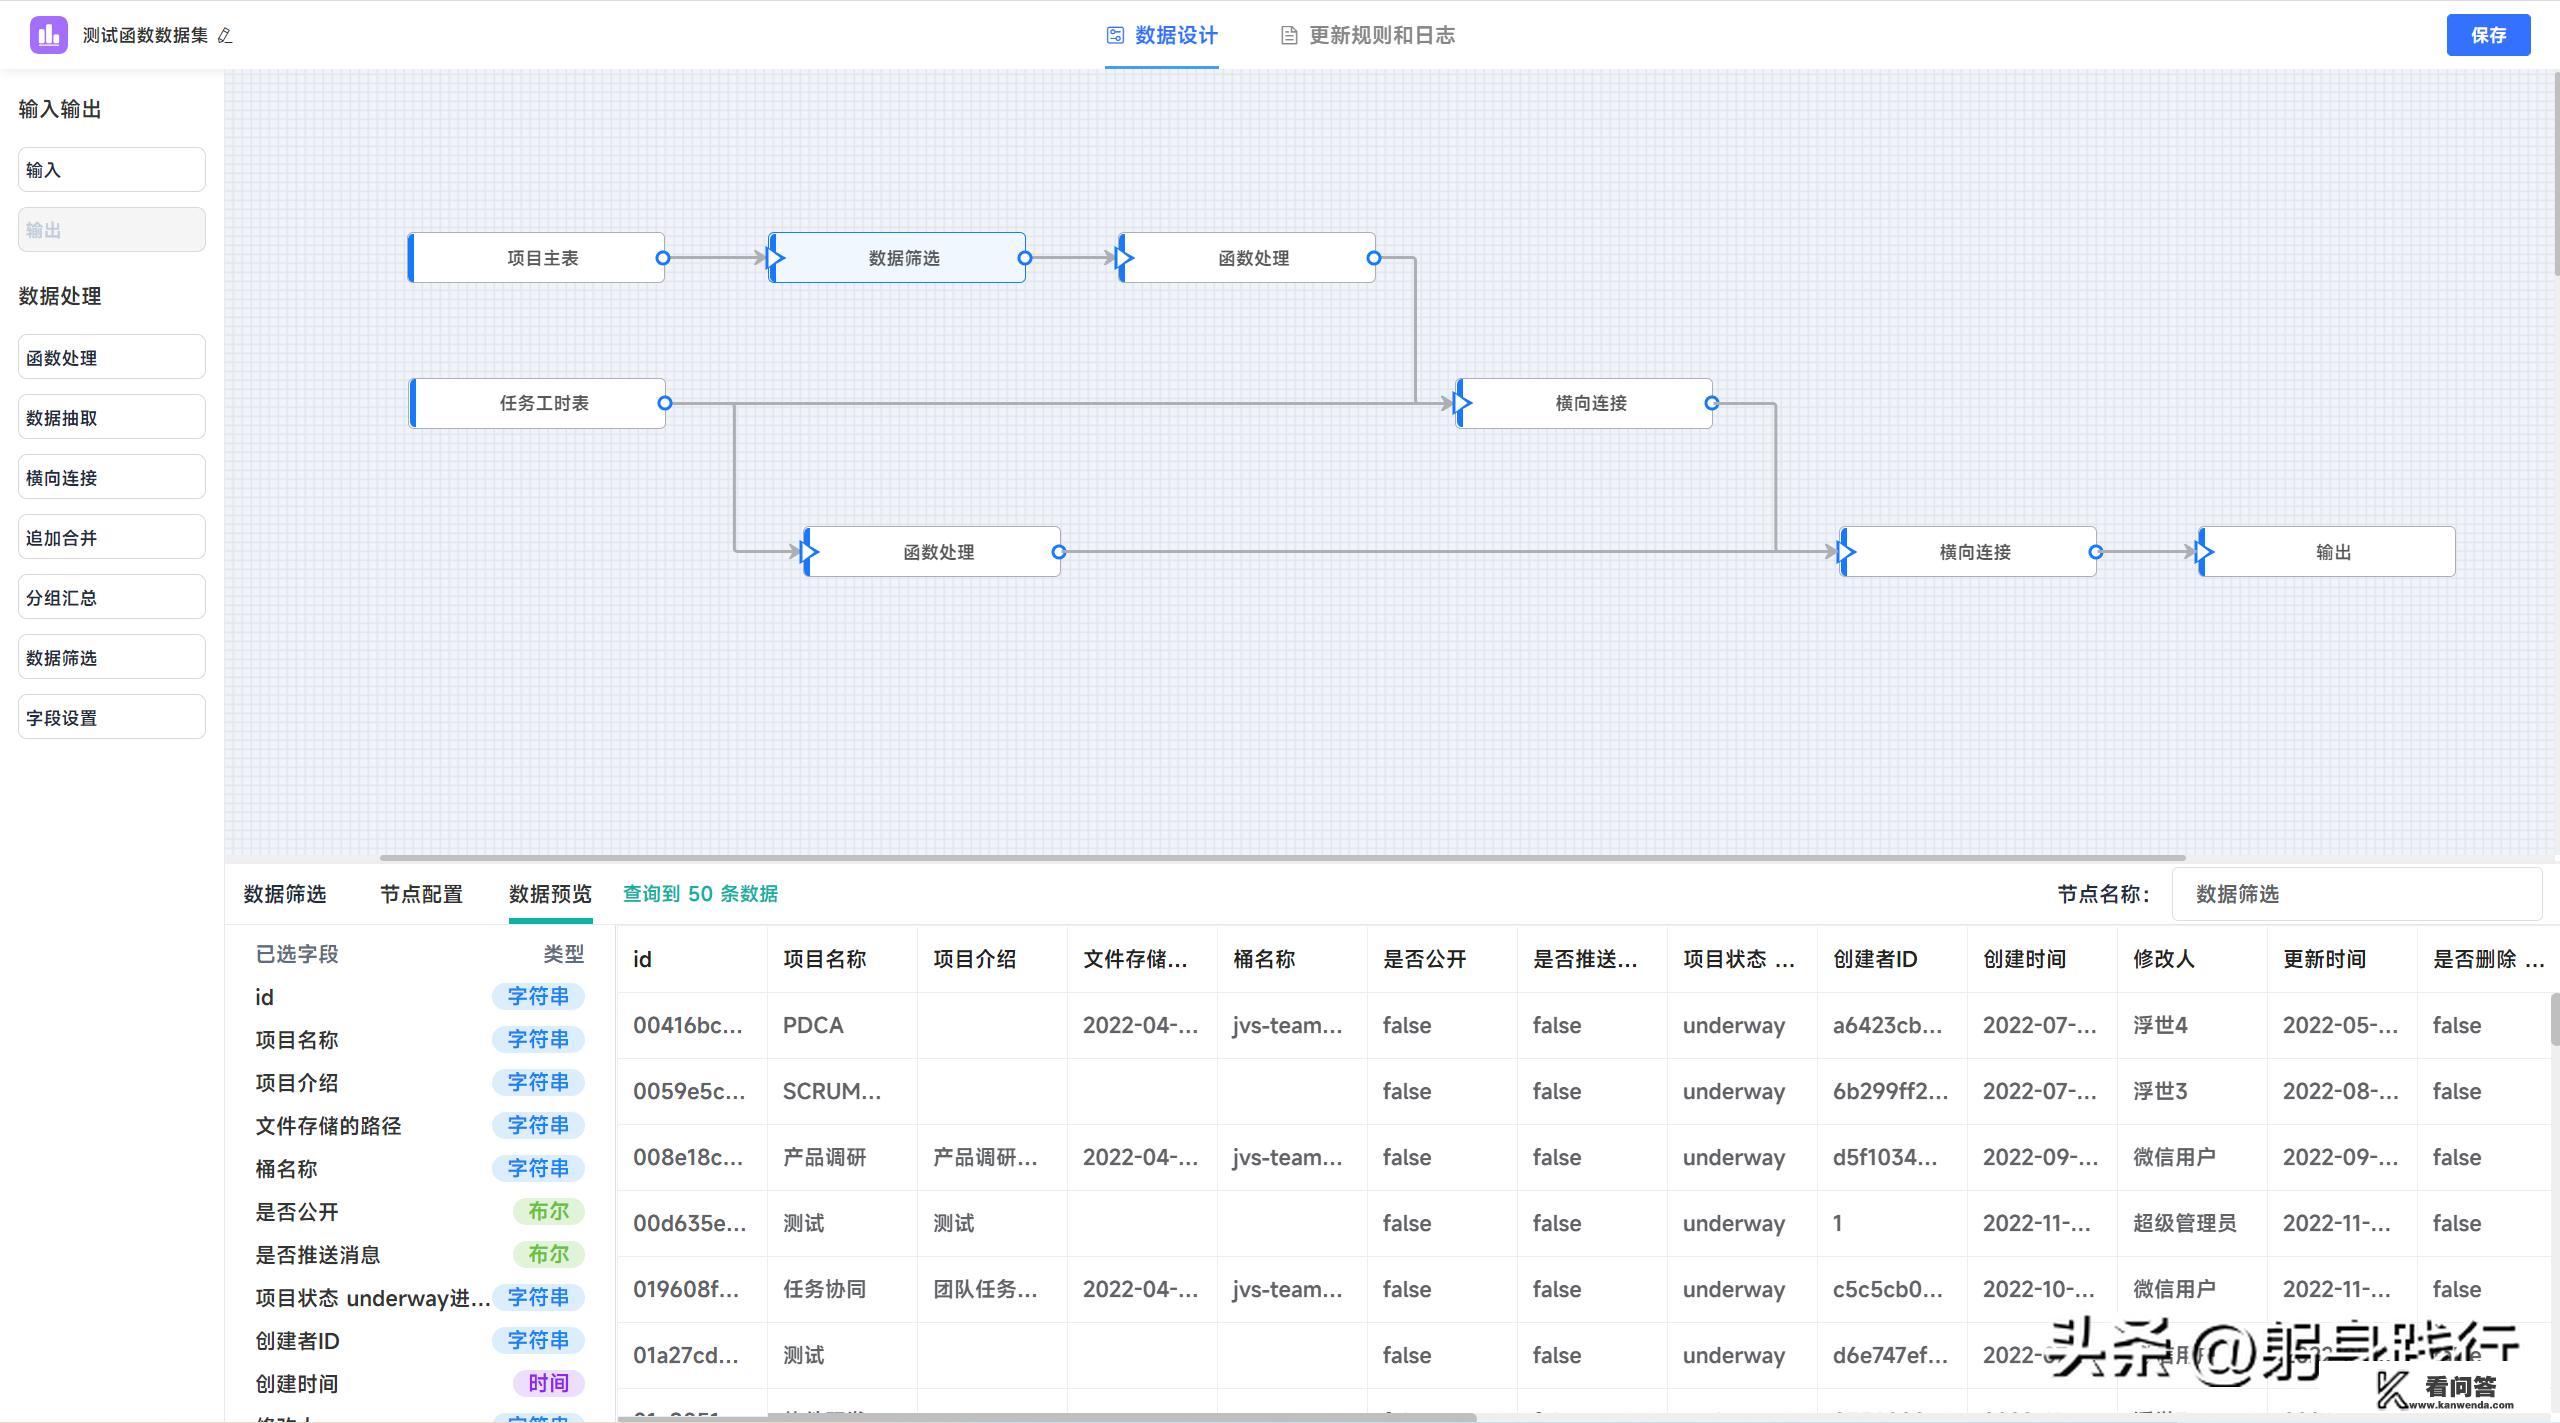This screenshot has width=2560, height=1423.
Task: Select disabled 输出 component in sidebar
Action: pyautogui.click(x=112, y=230)
